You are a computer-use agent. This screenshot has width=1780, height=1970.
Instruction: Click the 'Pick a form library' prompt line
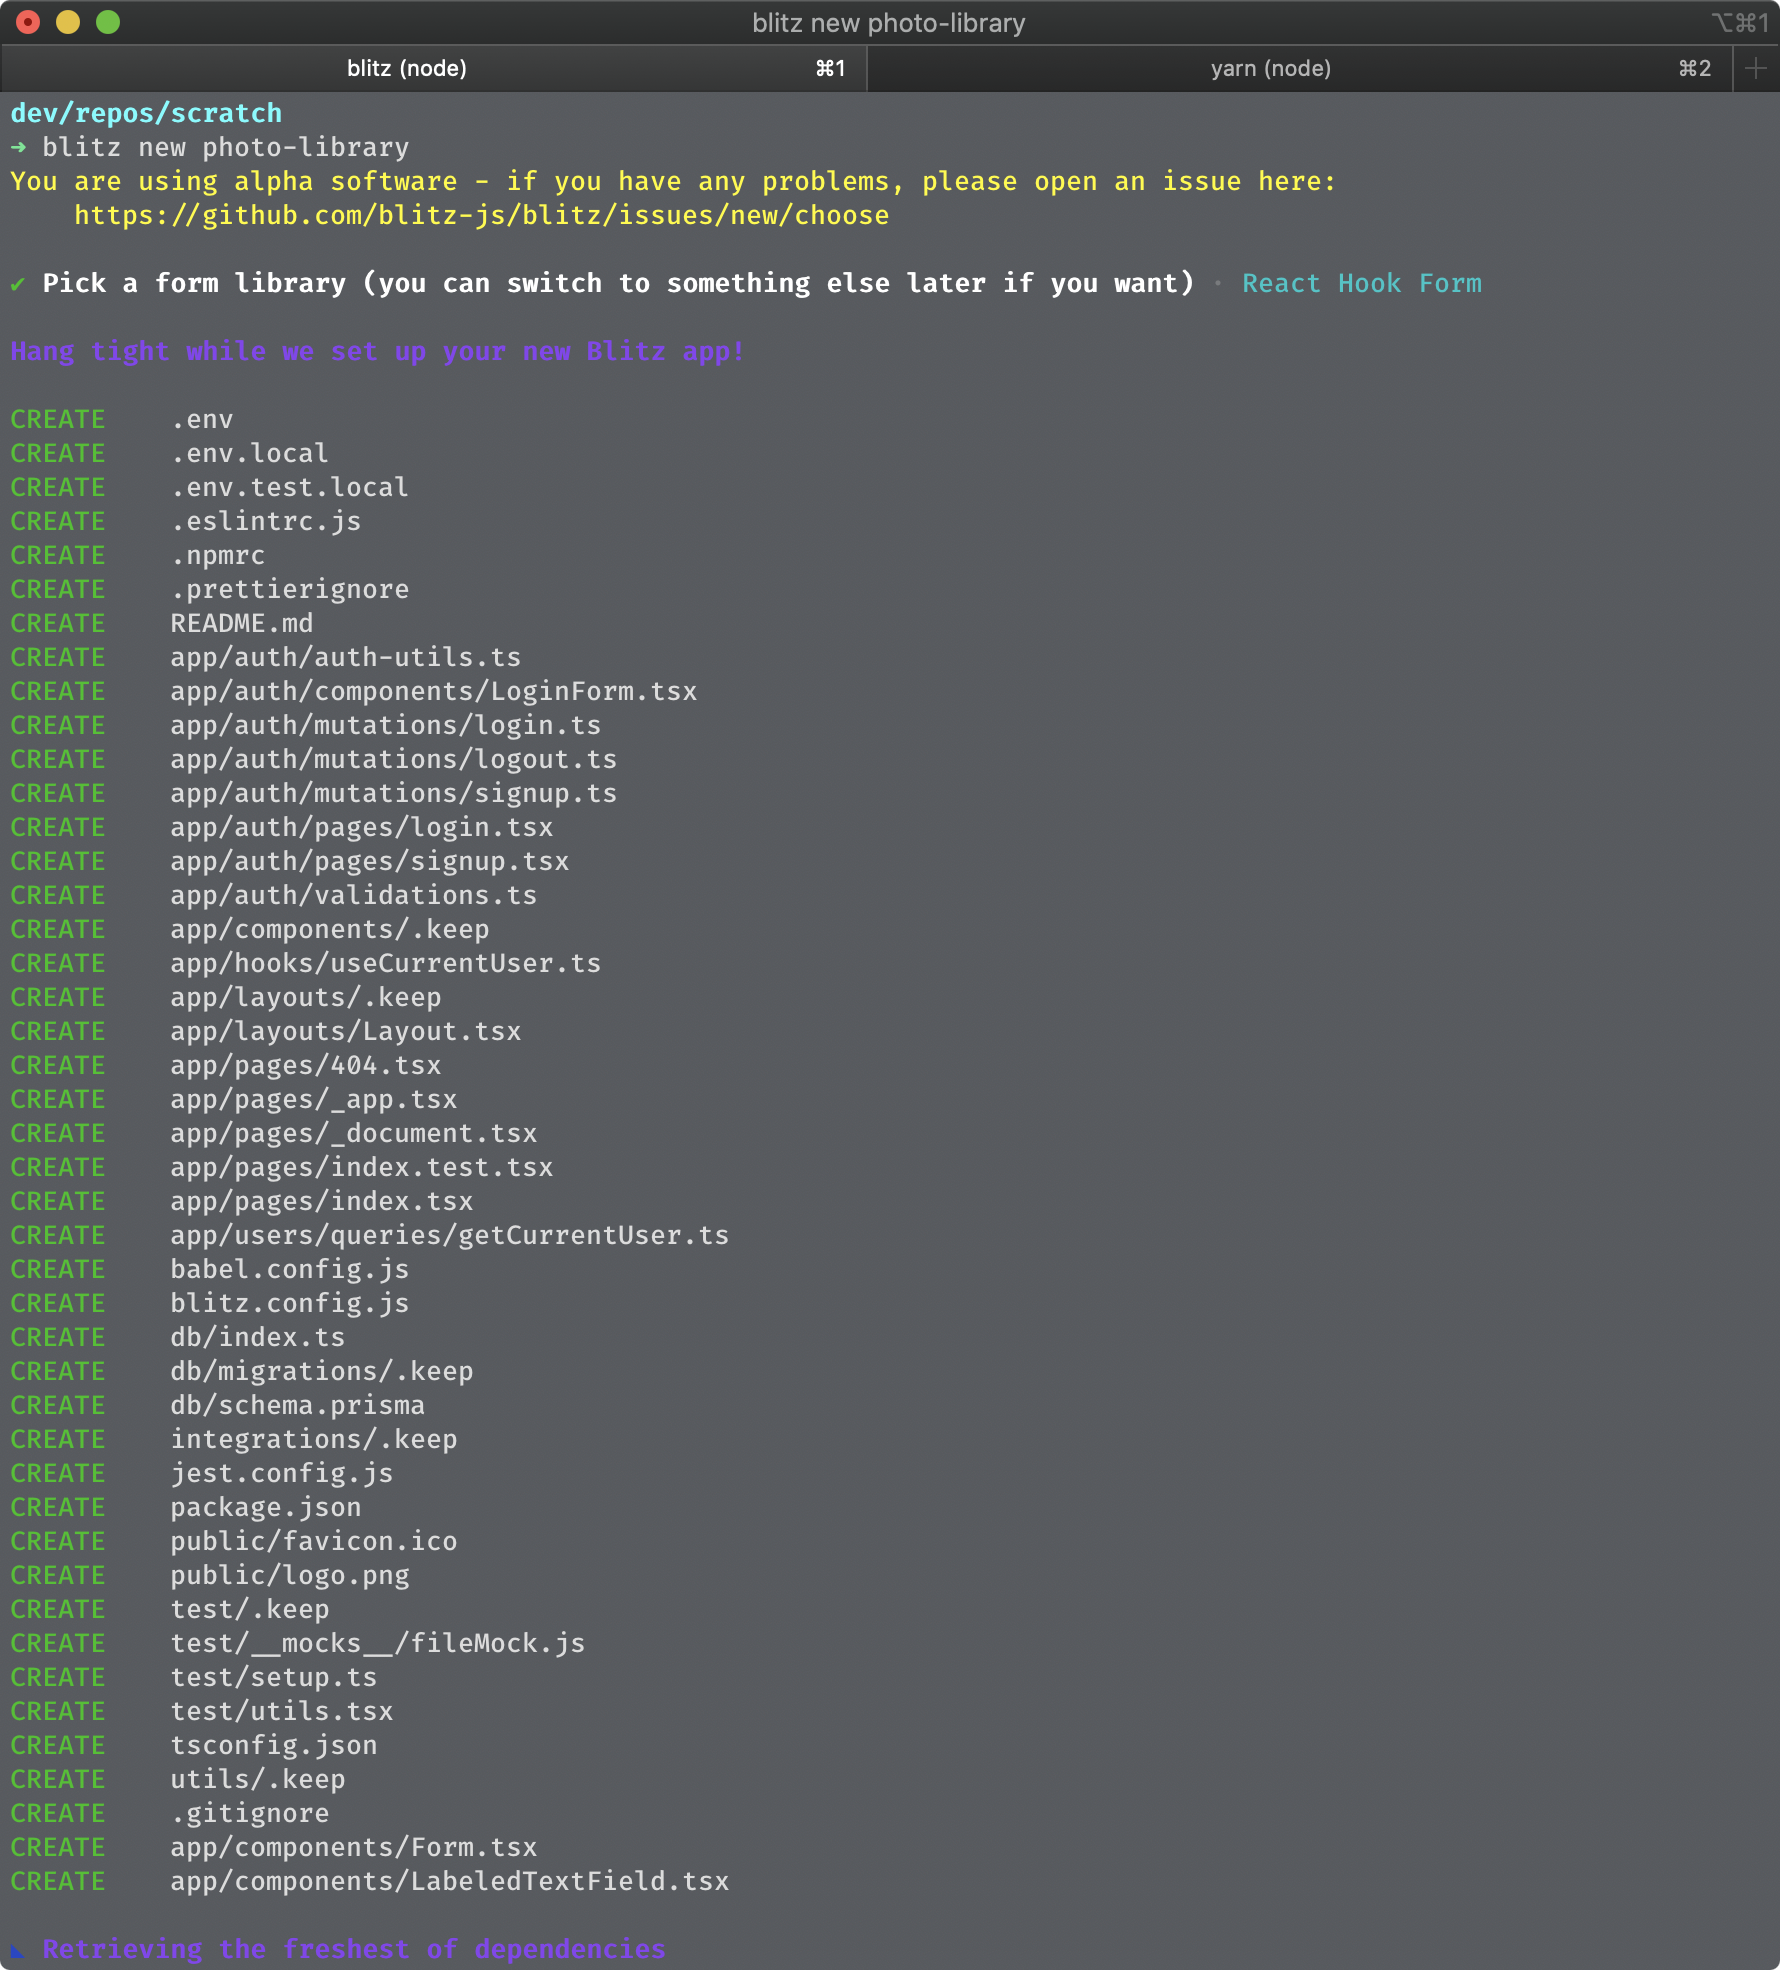point(618,283)
